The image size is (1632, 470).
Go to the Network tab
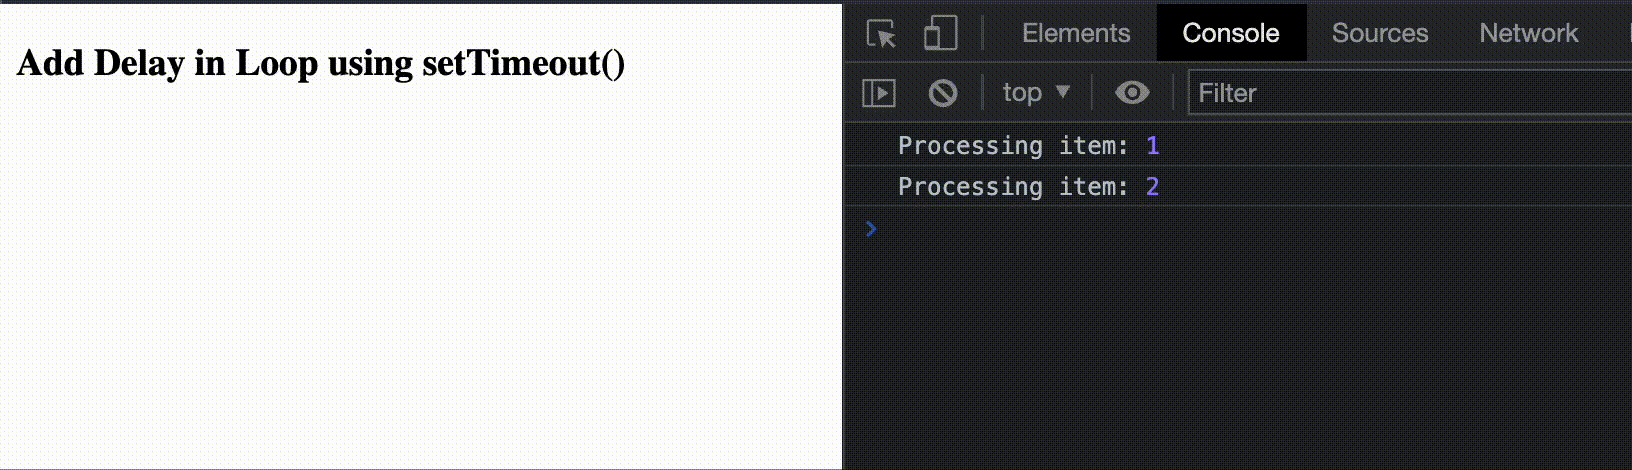[x=1528, y=33]
